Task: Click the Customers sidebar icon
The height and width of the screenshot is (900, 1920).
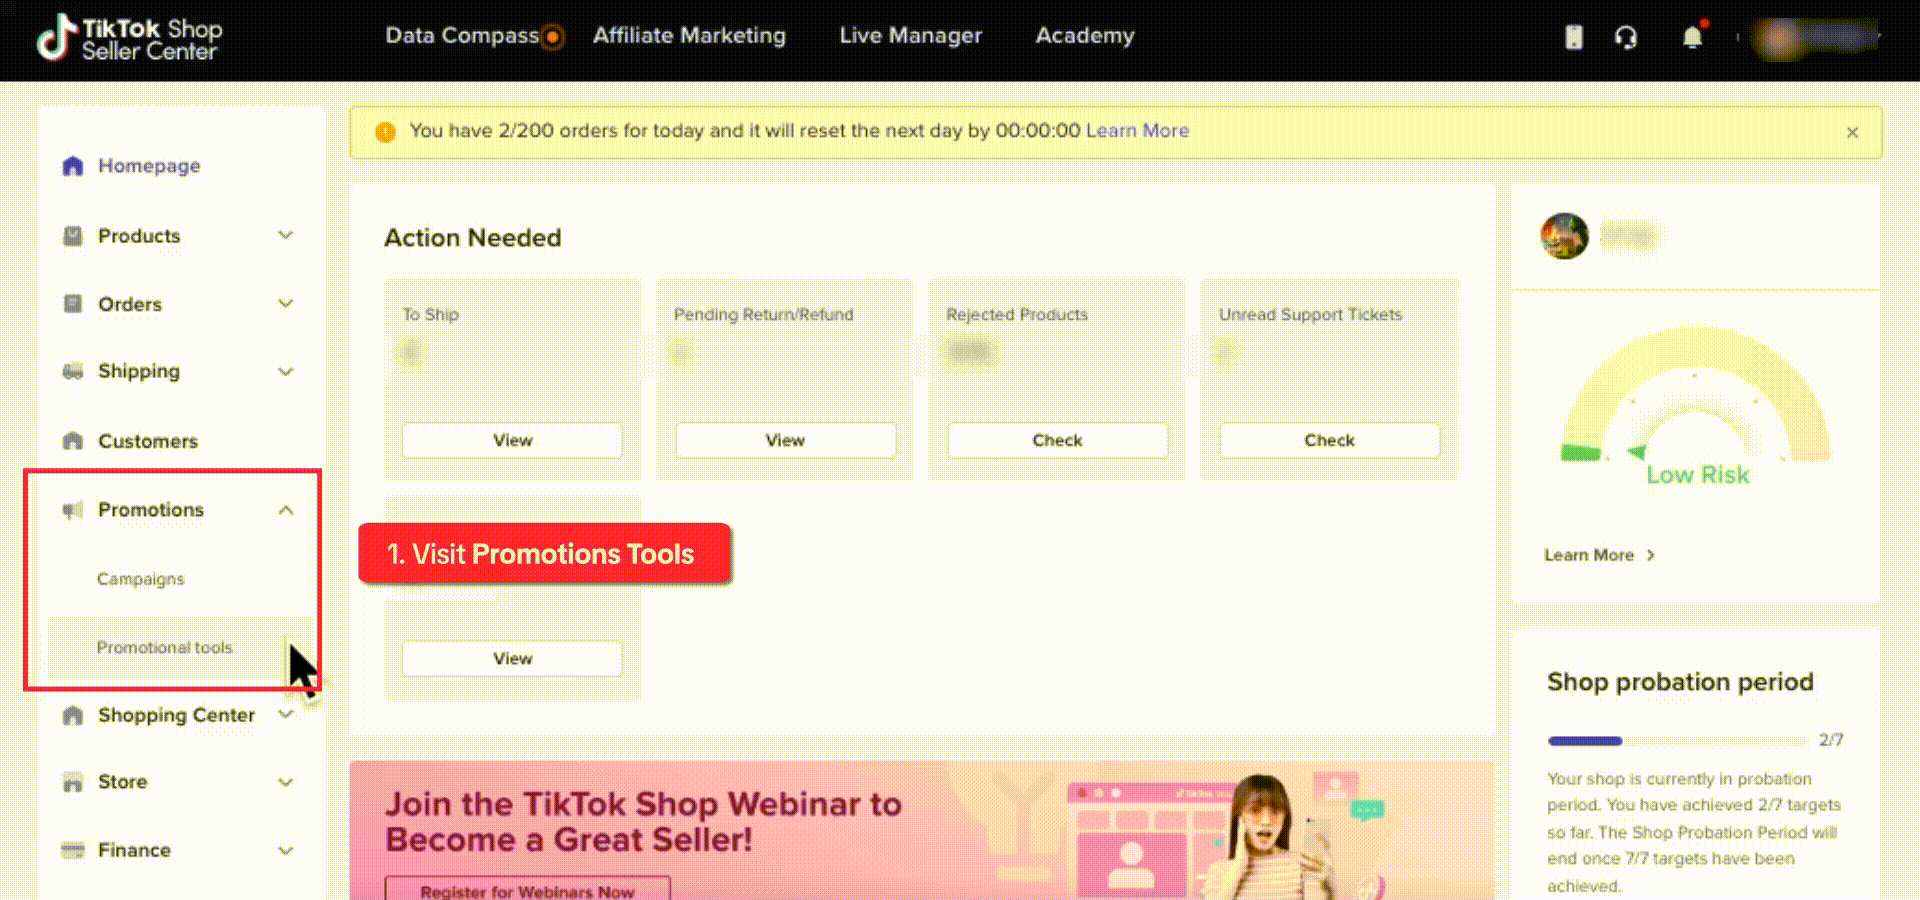Action: (x=73, y=441)
